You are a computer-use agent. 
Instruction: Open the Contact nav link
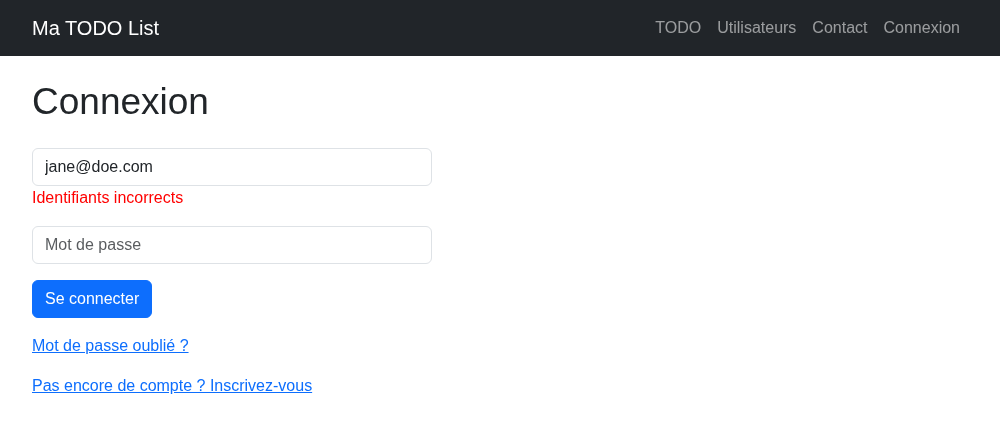839,27
